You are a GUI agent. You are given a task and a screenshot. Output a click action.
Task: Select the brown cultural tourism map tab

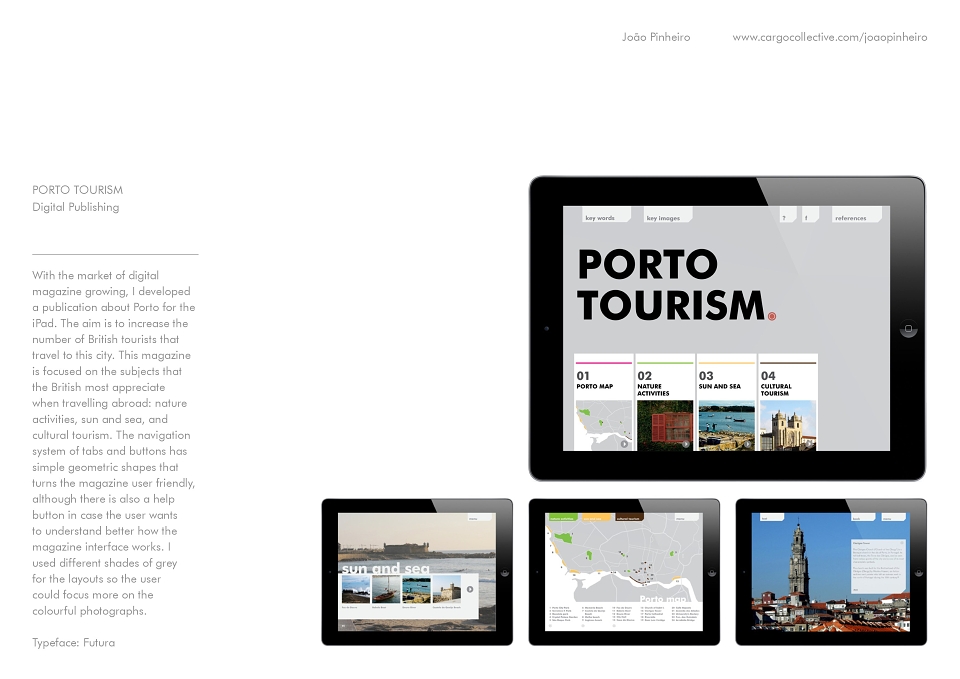pos(629,518)
